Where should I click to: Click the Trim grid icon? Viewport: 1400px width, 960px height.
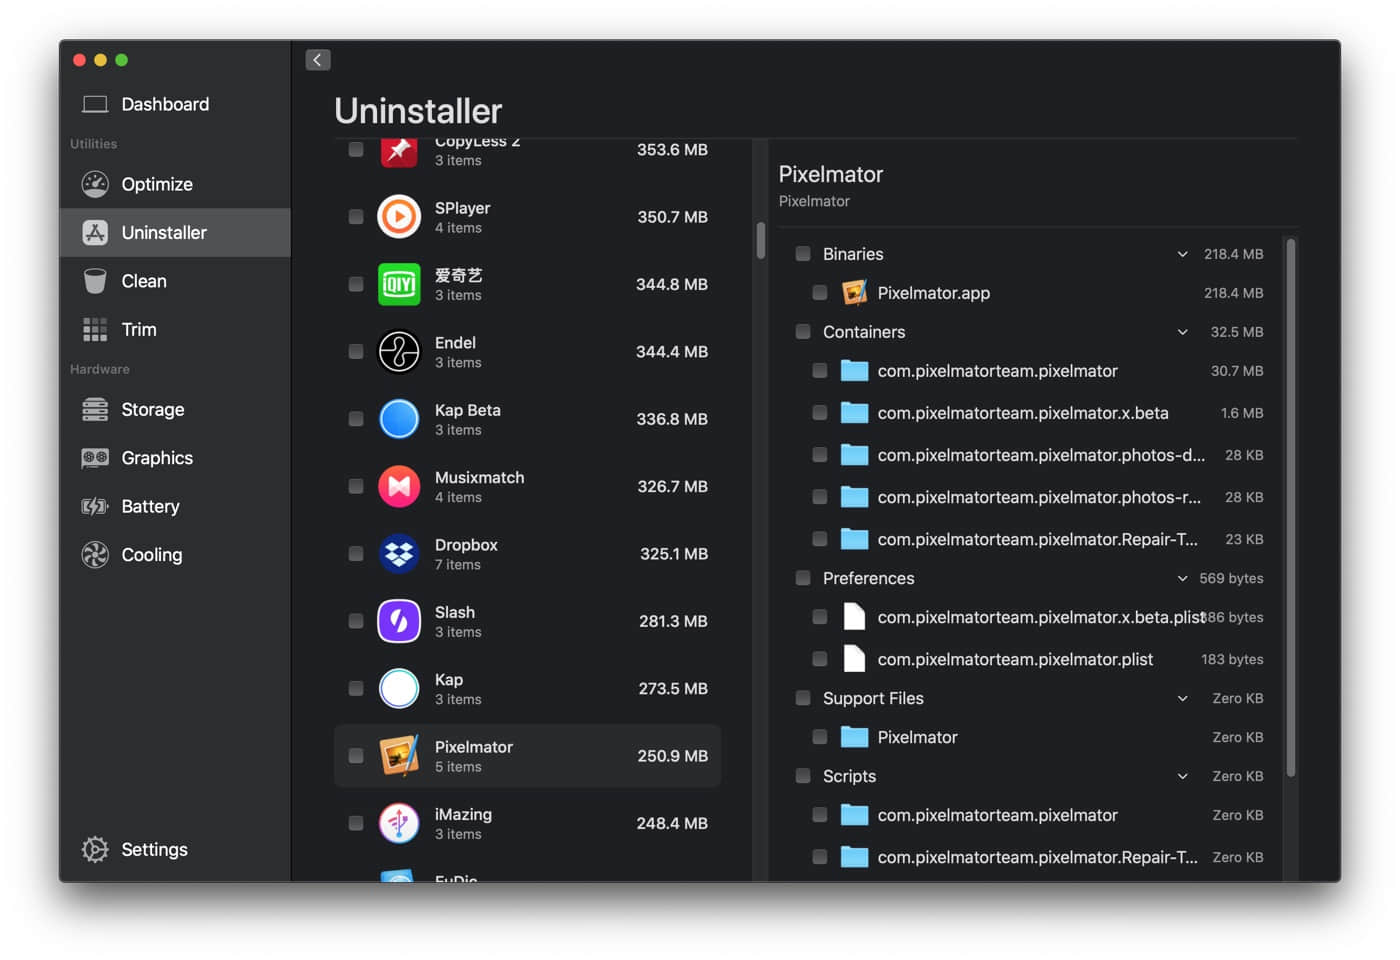pos(95,330)
